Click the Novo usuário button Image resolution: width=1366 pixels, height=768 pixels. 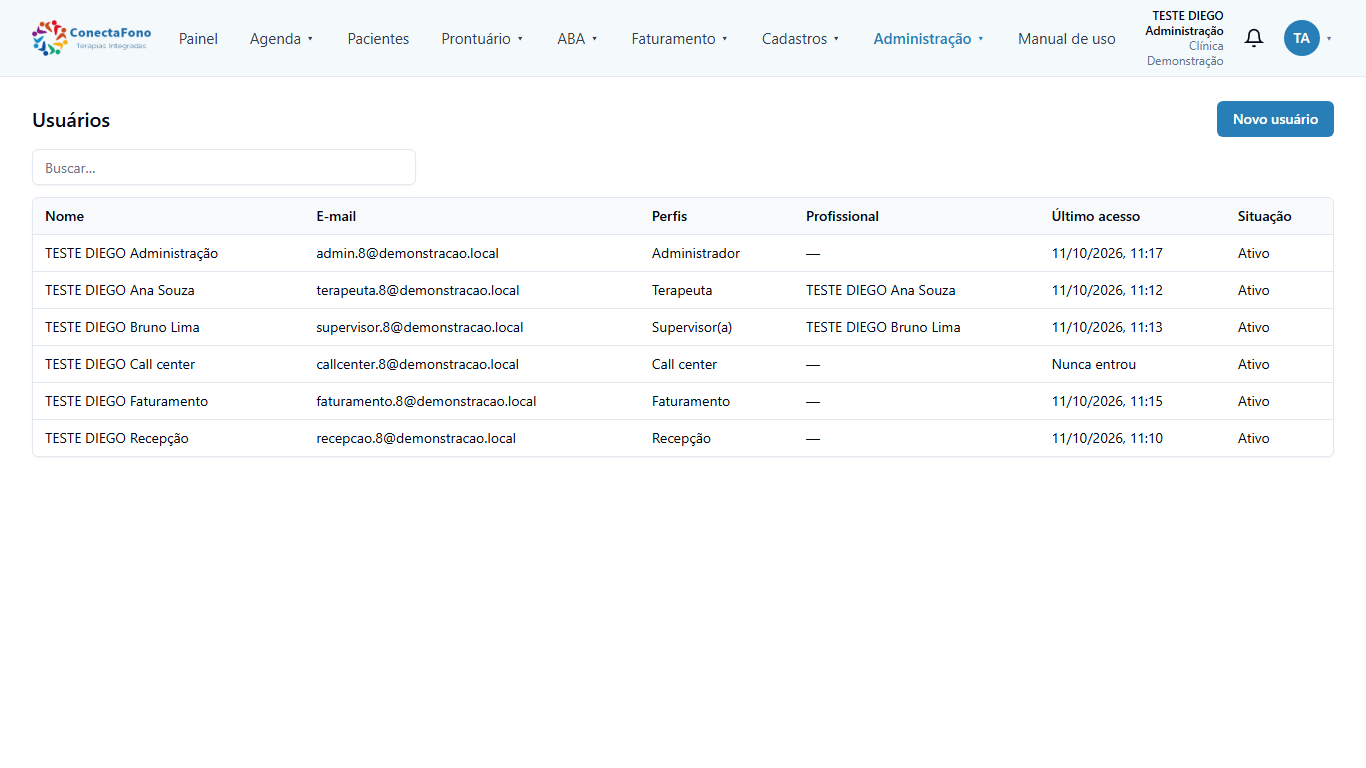click(x=1275, y=119)
